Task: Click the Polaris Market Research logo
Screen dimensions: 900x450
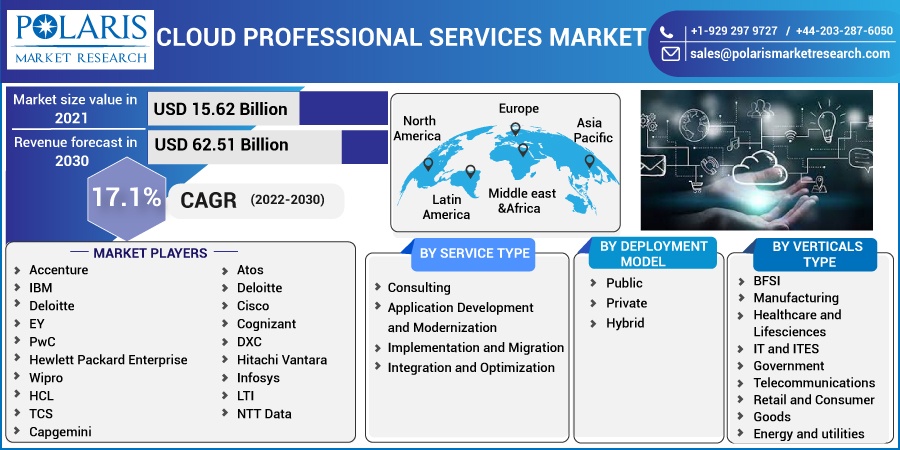Action: coord(80,40)
